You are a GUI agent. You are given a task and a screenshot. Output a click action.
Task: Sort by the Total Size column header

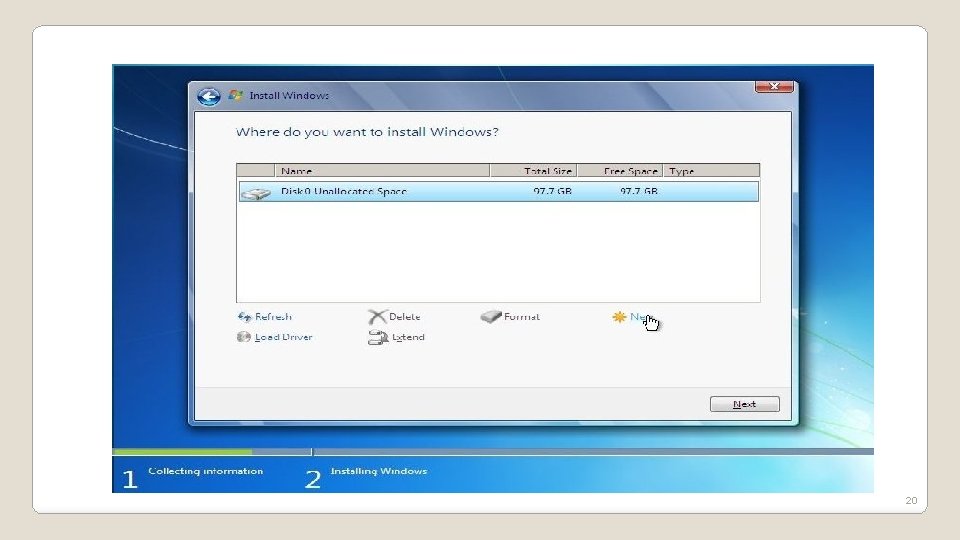[533, 170]
